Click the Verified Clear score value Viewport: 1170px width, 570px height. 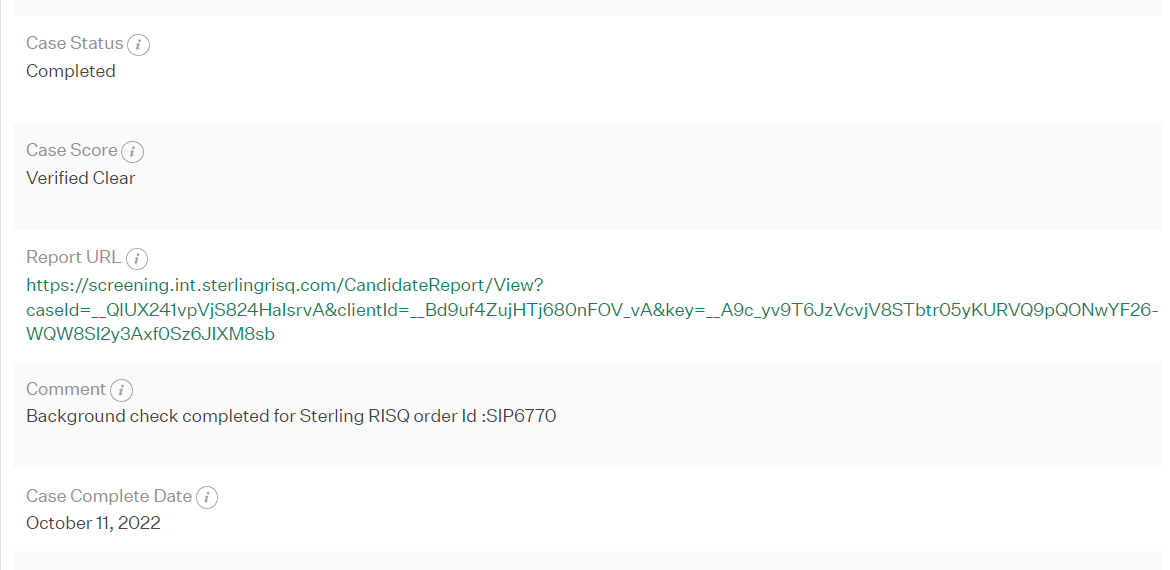pos(81,178)
